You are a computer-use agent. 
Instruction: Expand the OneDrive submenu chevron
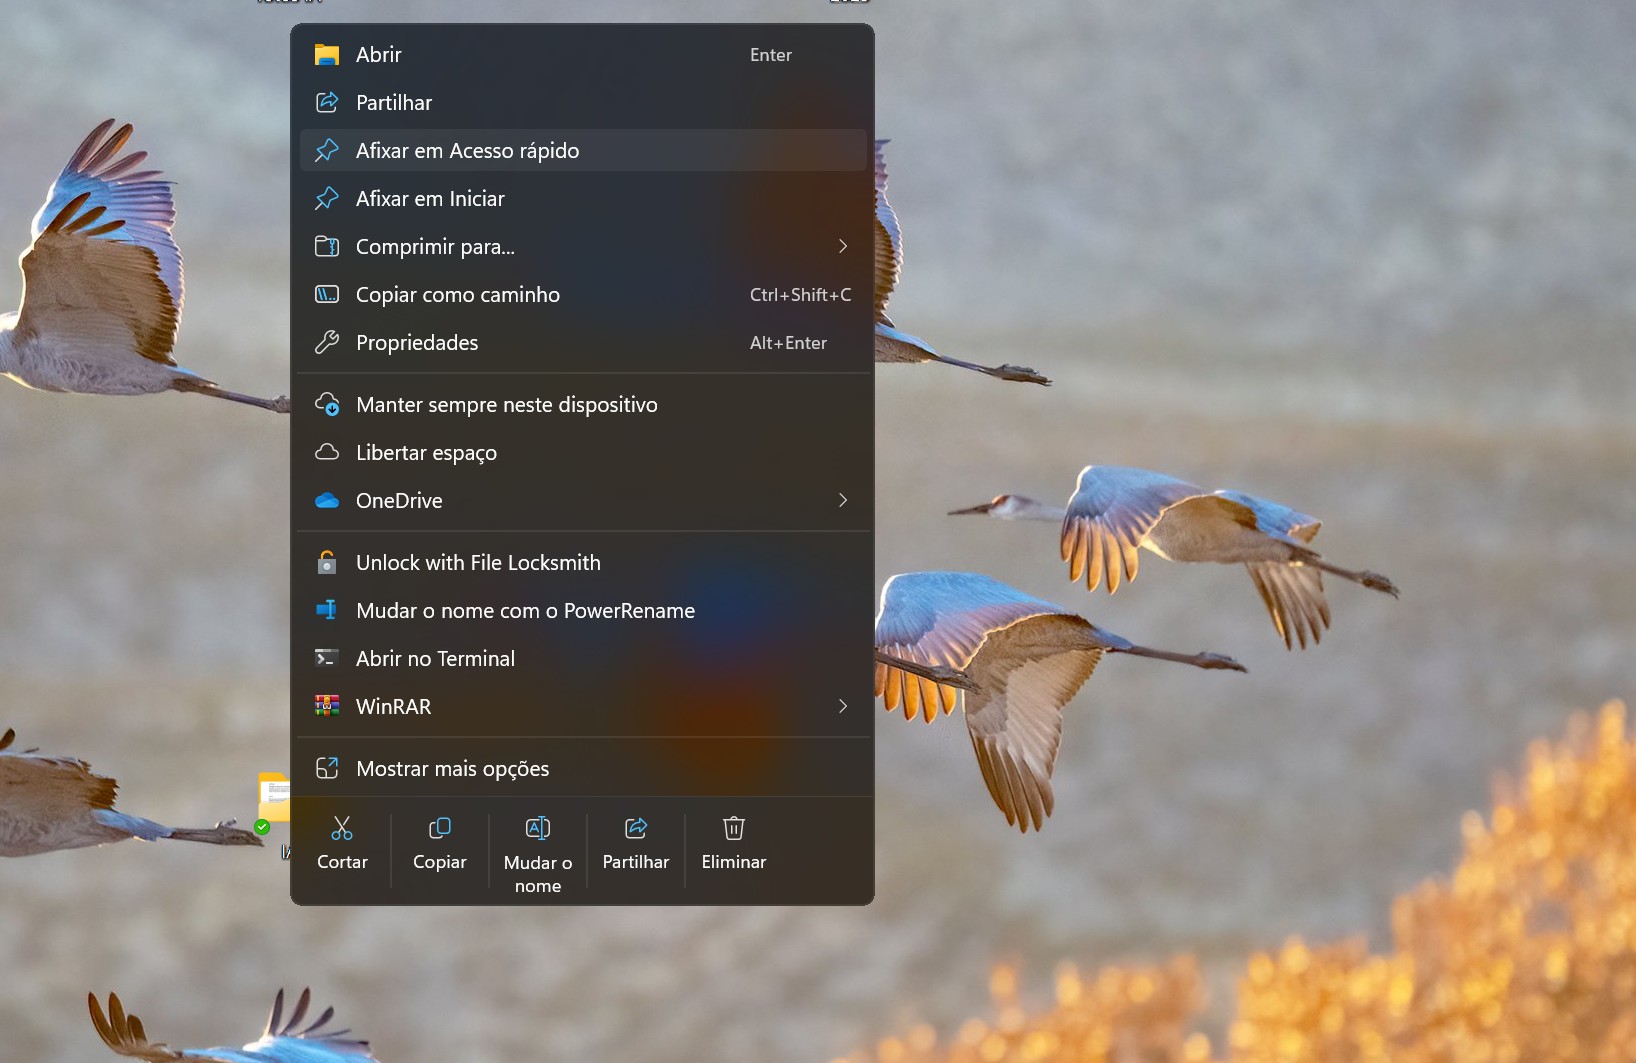click(843, 501)
